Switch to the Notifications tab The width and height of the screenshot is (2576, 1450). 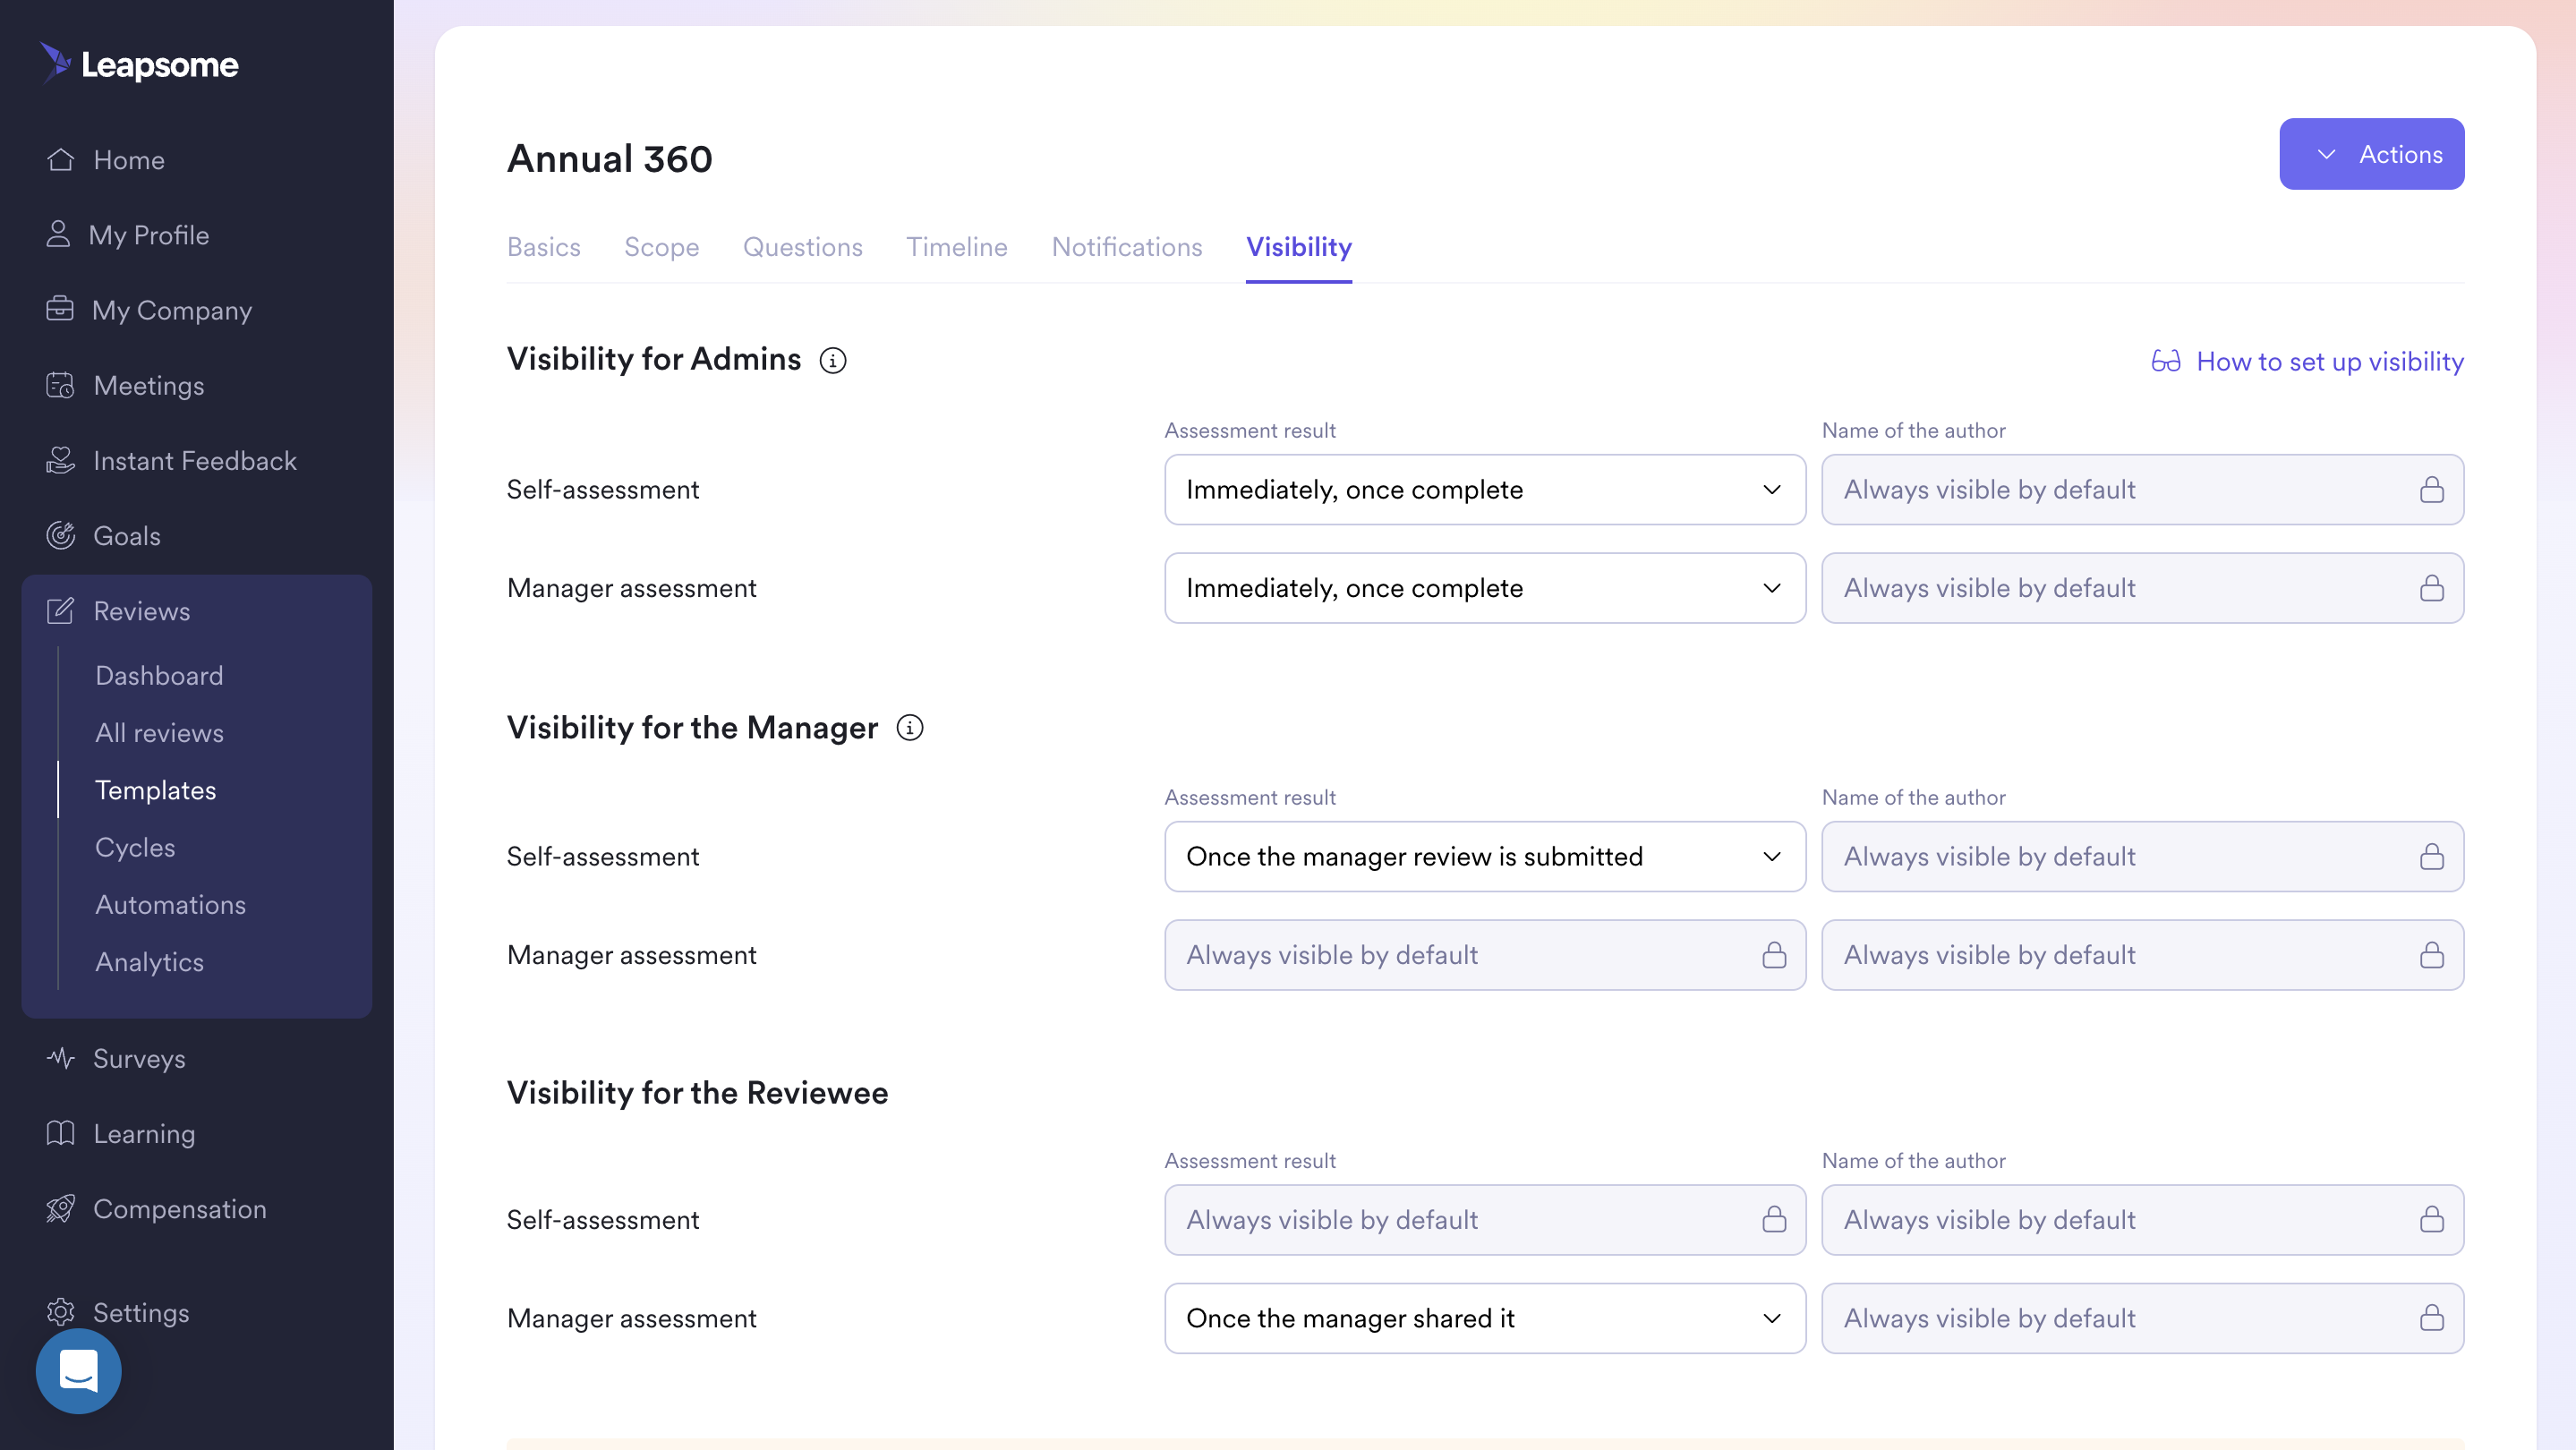coord(1126,247)
